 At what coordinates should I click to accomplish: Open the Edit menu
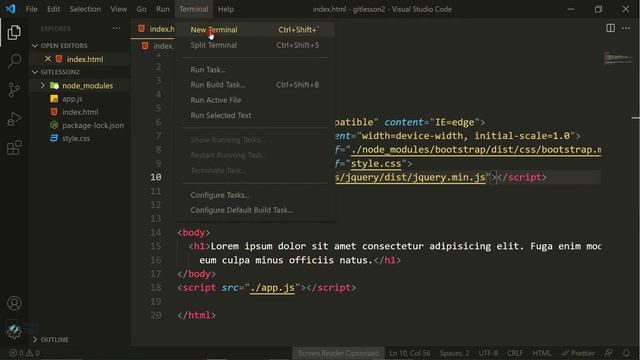[53, 9]
